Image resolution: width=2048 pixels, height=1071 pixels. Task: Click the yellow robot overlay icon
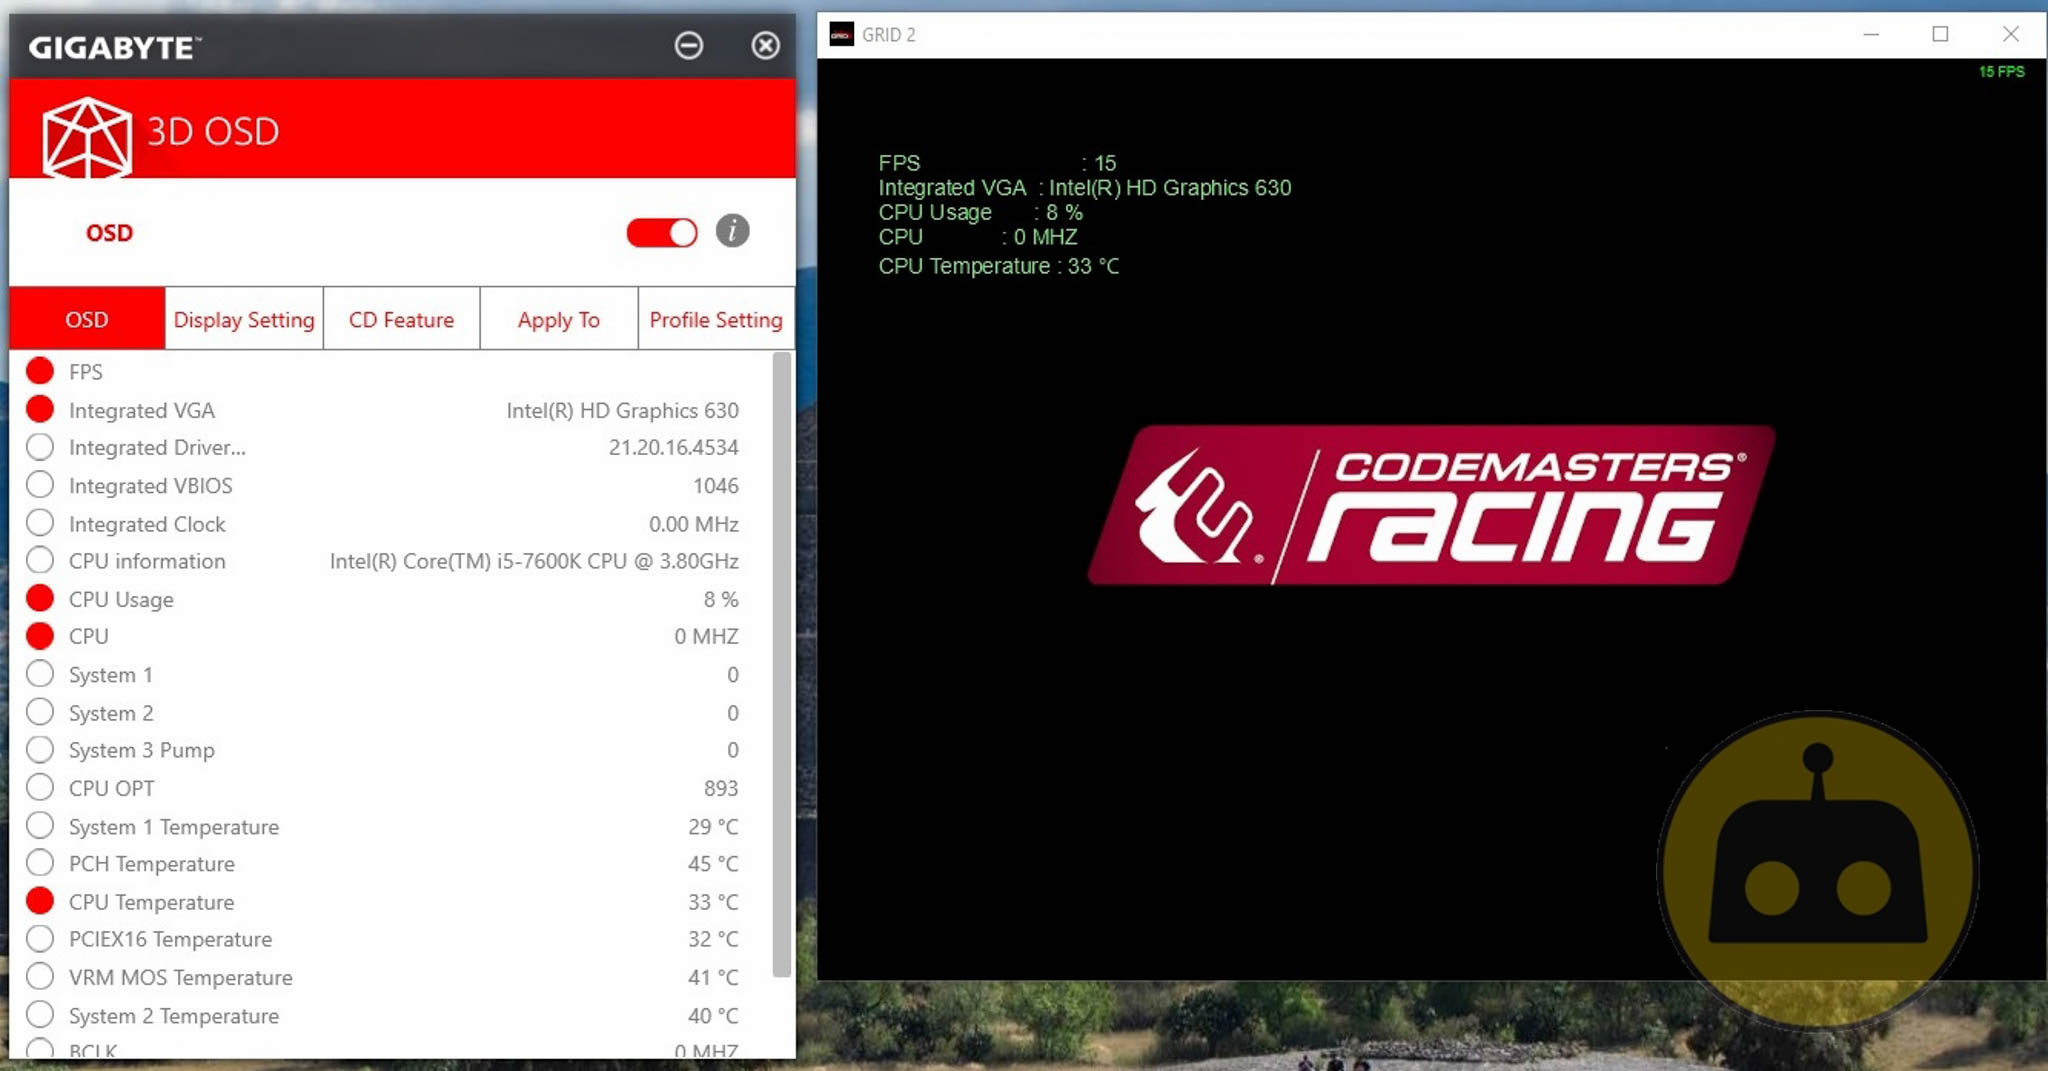point(1817,868)
